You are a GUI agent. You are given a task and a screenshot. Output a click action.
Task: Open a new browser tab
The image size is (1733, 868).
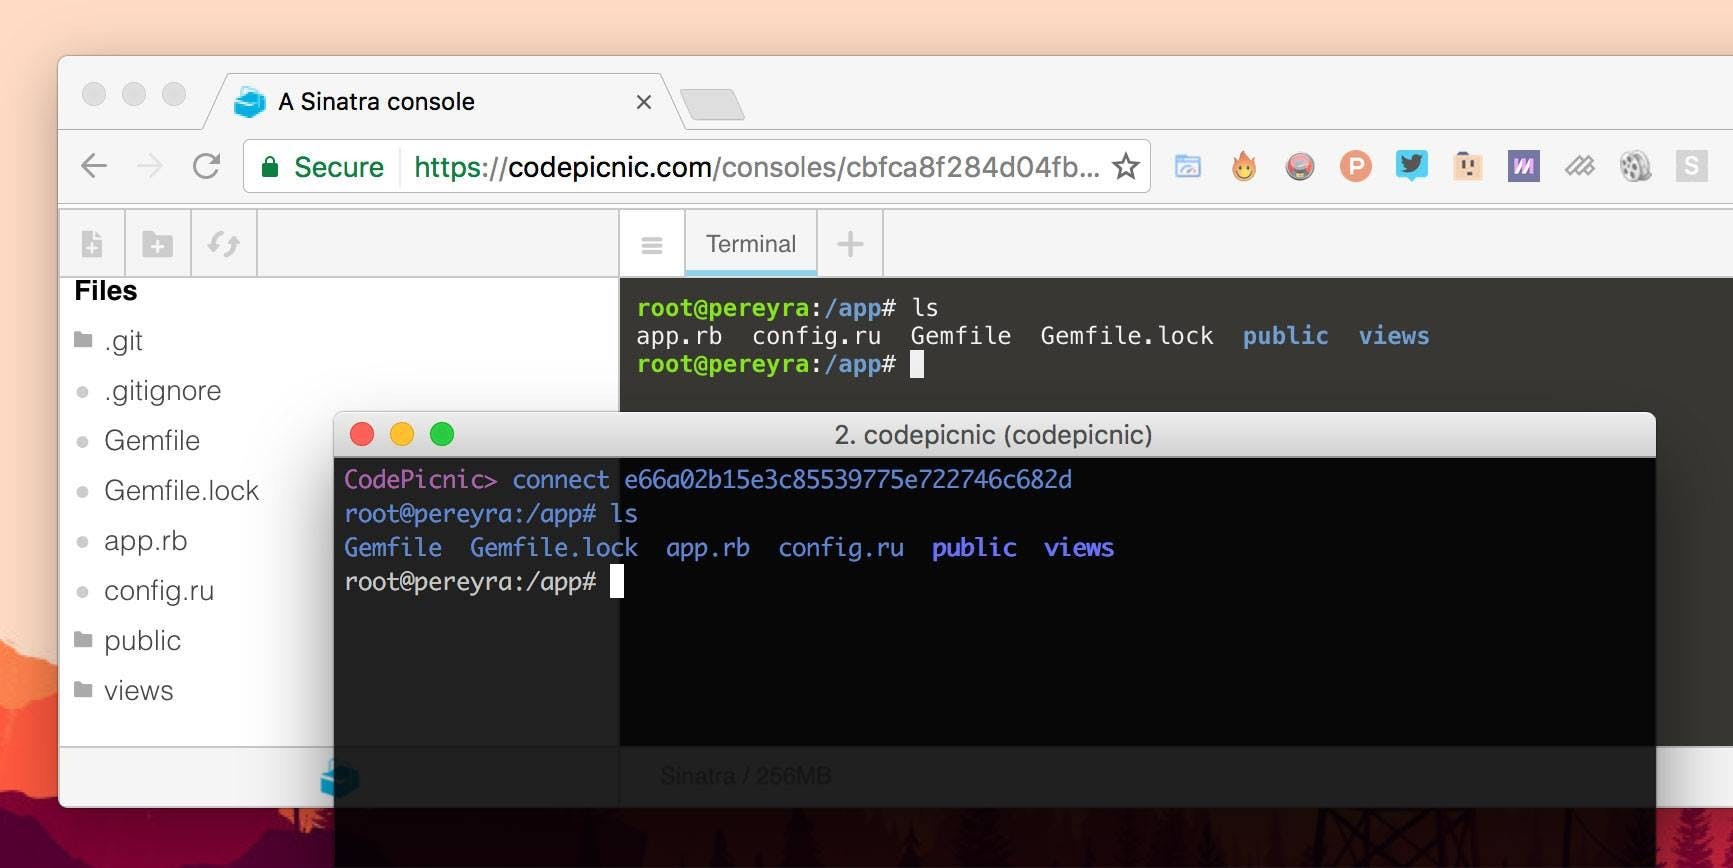(712, 104)
